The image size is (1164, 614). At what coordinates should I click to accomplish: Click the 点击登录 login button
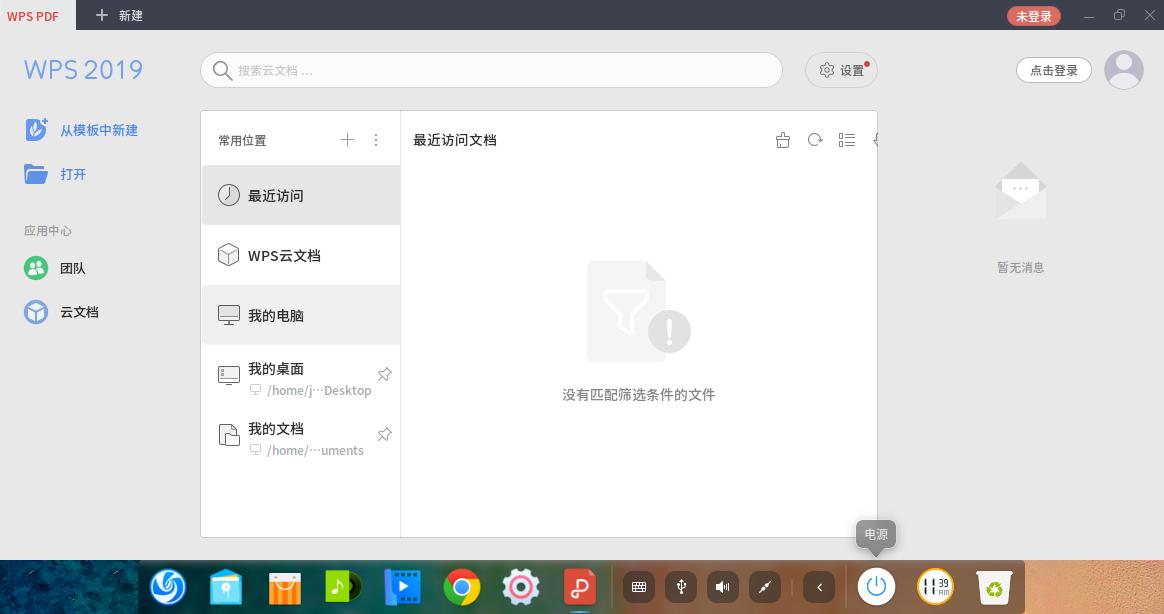point(1054,69)
